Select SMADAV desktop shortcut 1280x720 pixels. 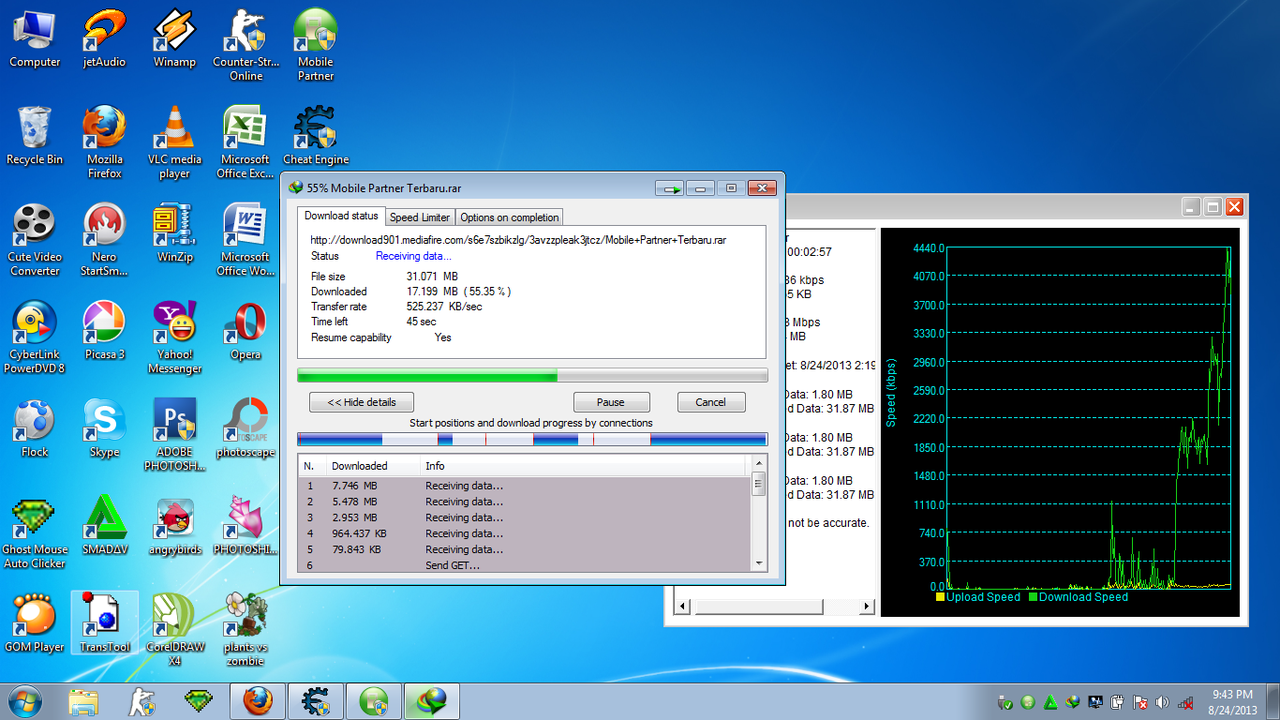[x=105, y=526]
